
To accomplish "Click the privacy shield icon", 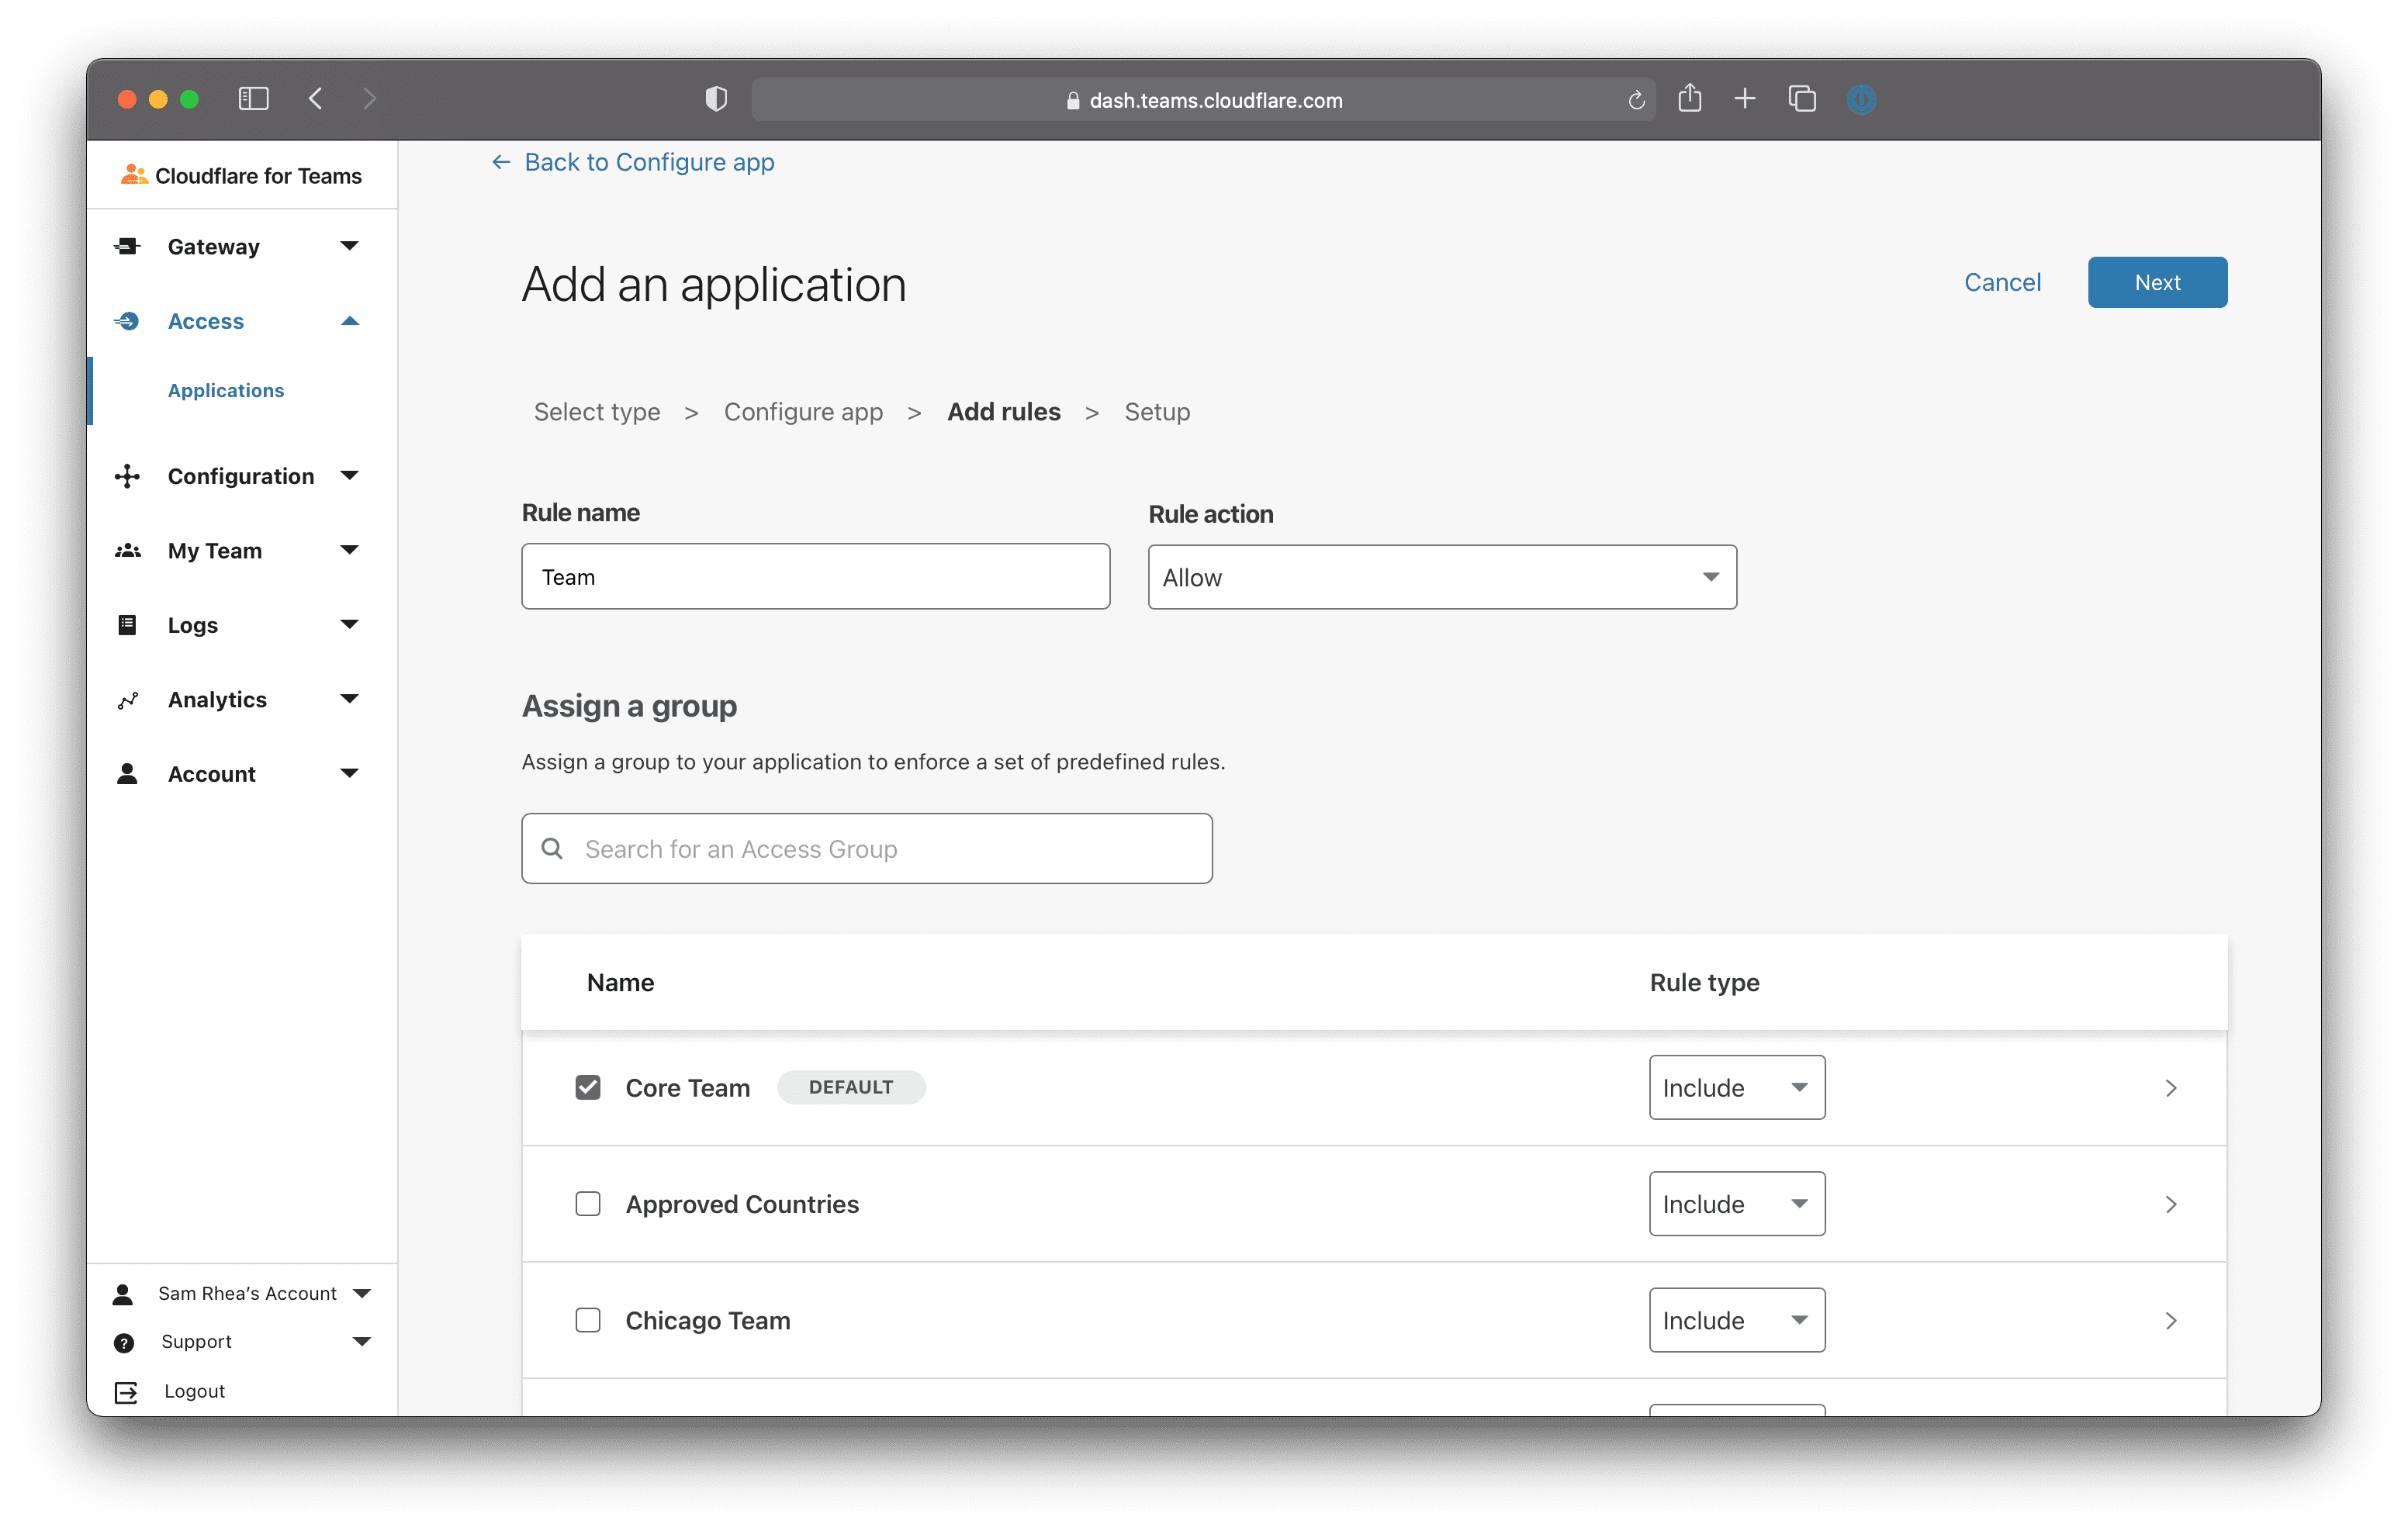I will [716, 98].
